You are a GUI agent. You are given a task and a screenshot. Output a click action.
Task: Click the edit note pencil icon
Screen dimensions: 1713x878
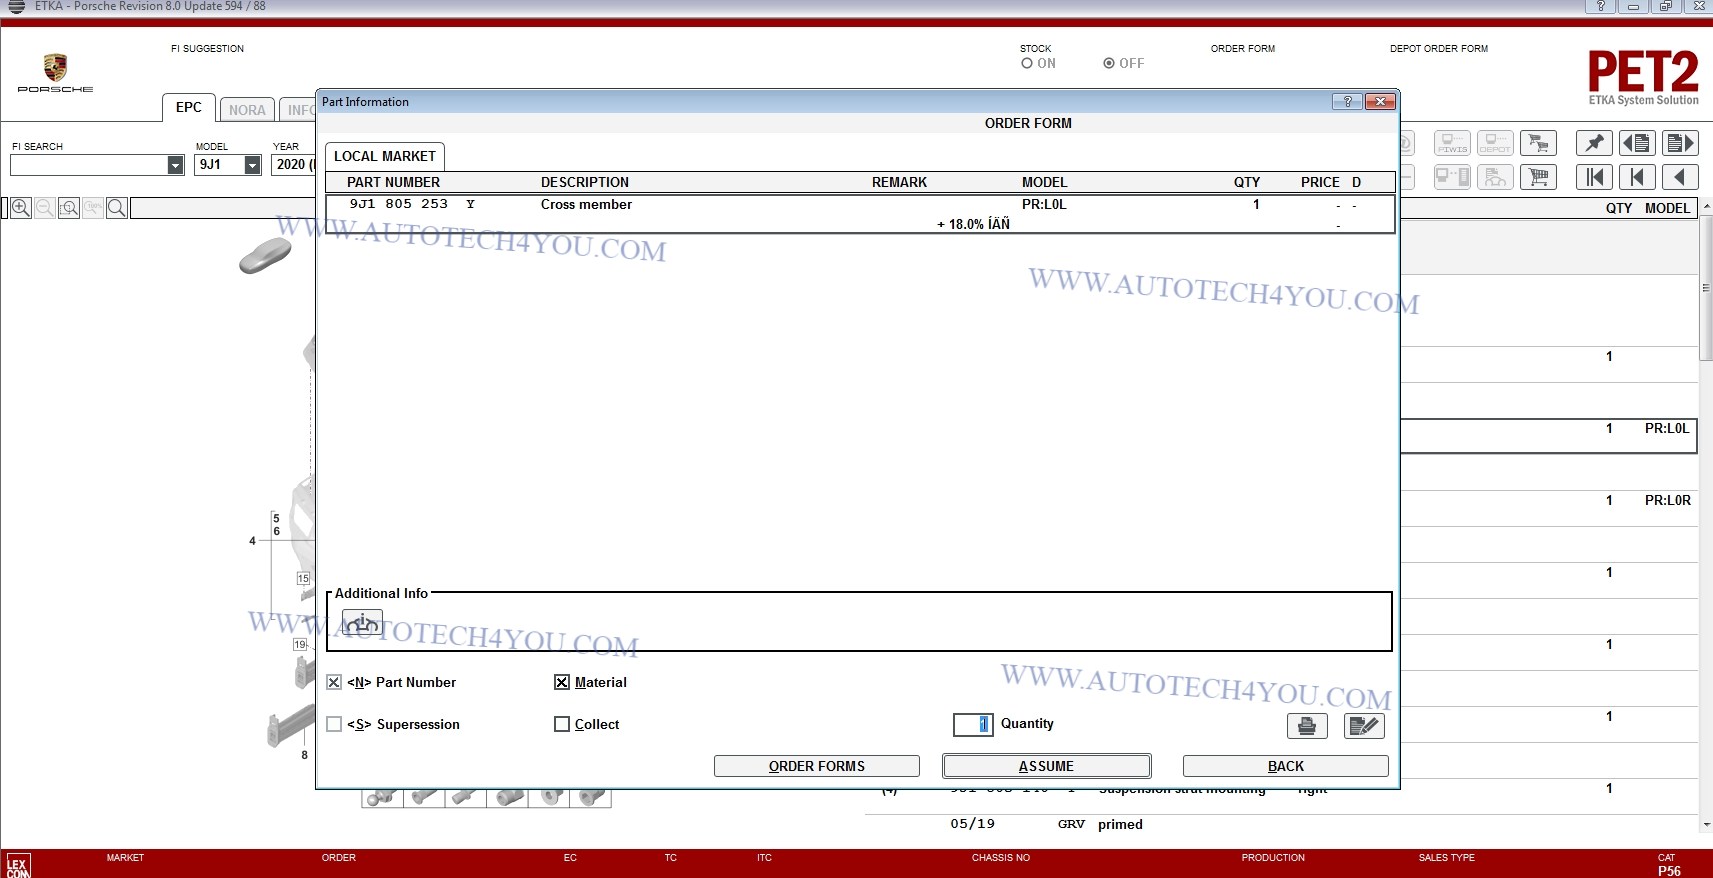(1364, 726)
